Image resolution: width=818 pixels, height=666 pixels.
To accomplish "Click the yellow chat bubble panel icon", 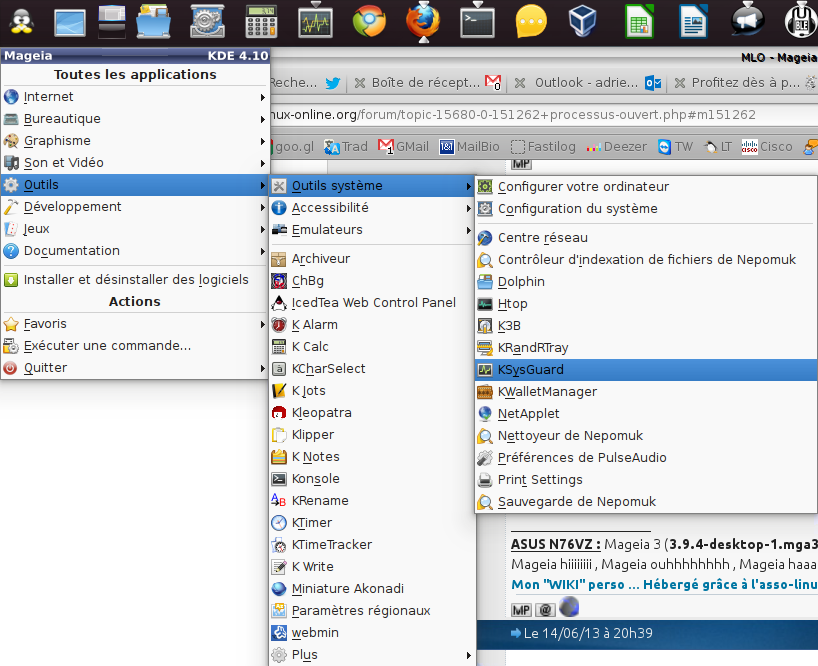I will [531, 22].
